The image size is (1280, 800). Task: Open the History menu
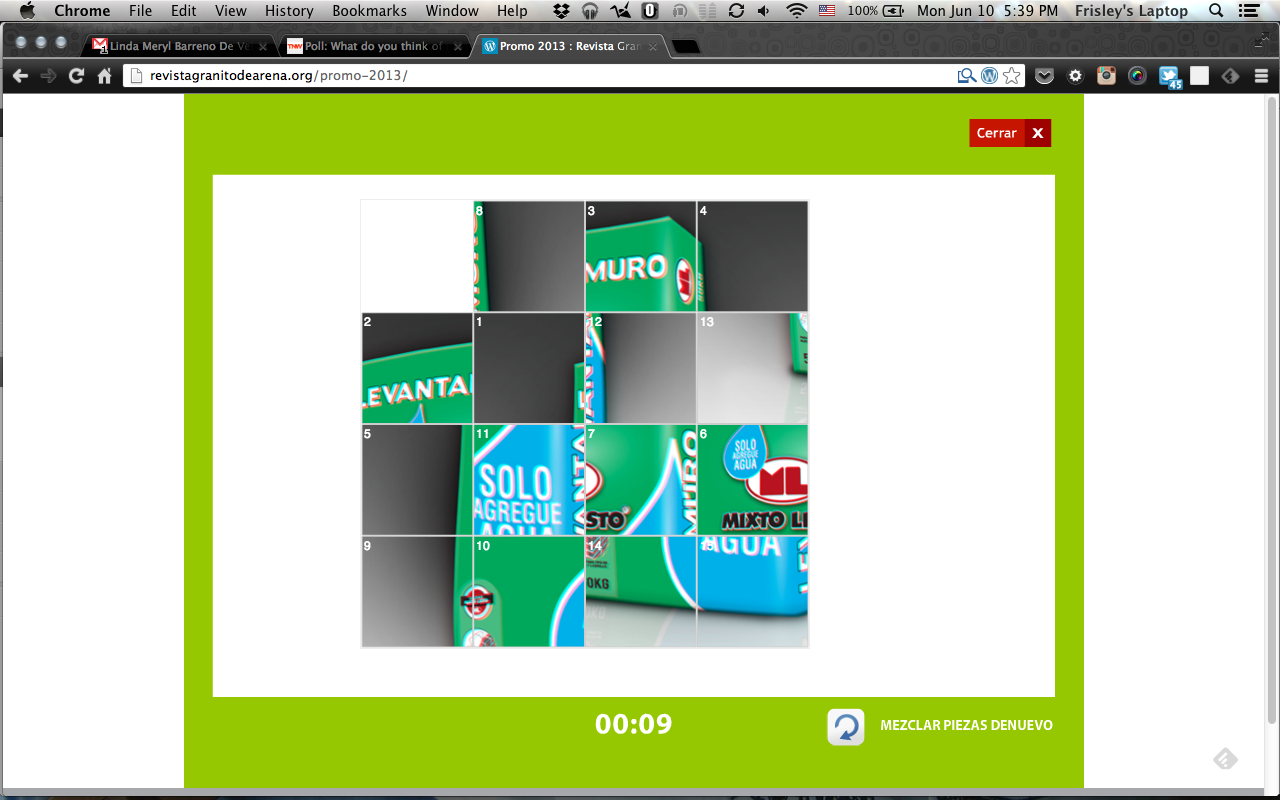(289, 11)
